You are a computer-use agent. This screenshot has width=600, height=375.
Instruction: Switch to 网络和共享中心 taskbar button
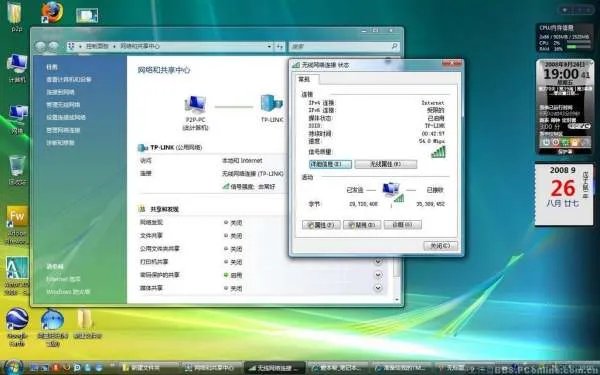pyautogui.click(x=212, y=368)
